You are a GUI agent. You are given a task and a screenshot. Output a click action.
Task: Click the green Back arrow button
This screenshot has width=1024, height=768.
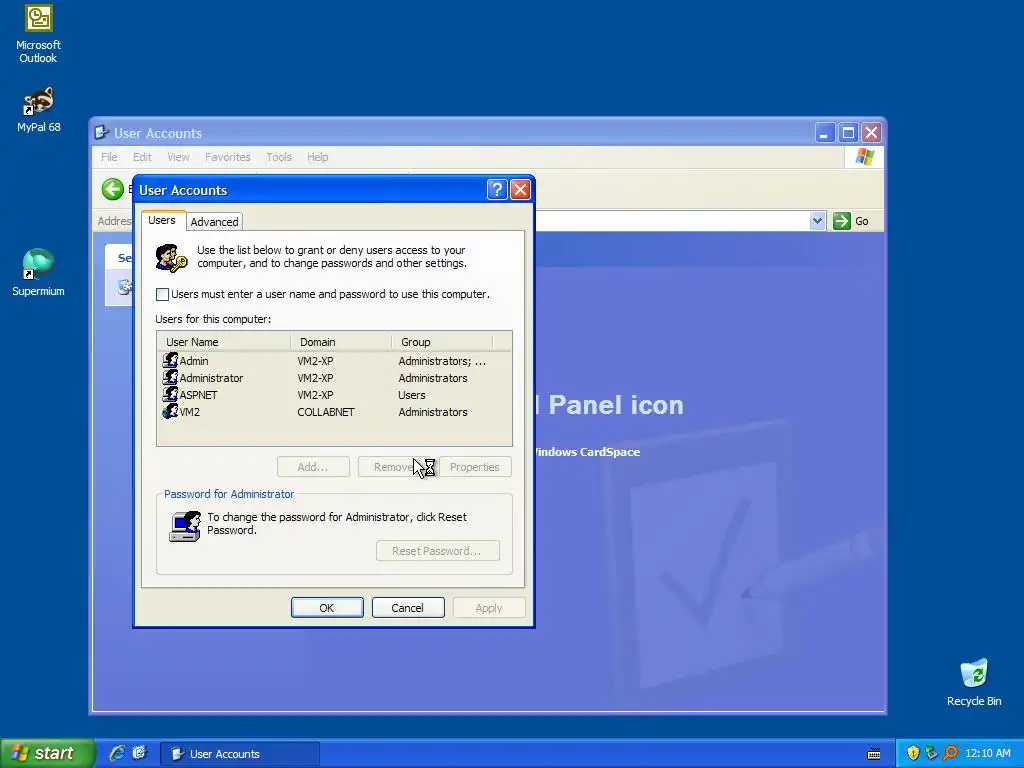click(112, 189)
